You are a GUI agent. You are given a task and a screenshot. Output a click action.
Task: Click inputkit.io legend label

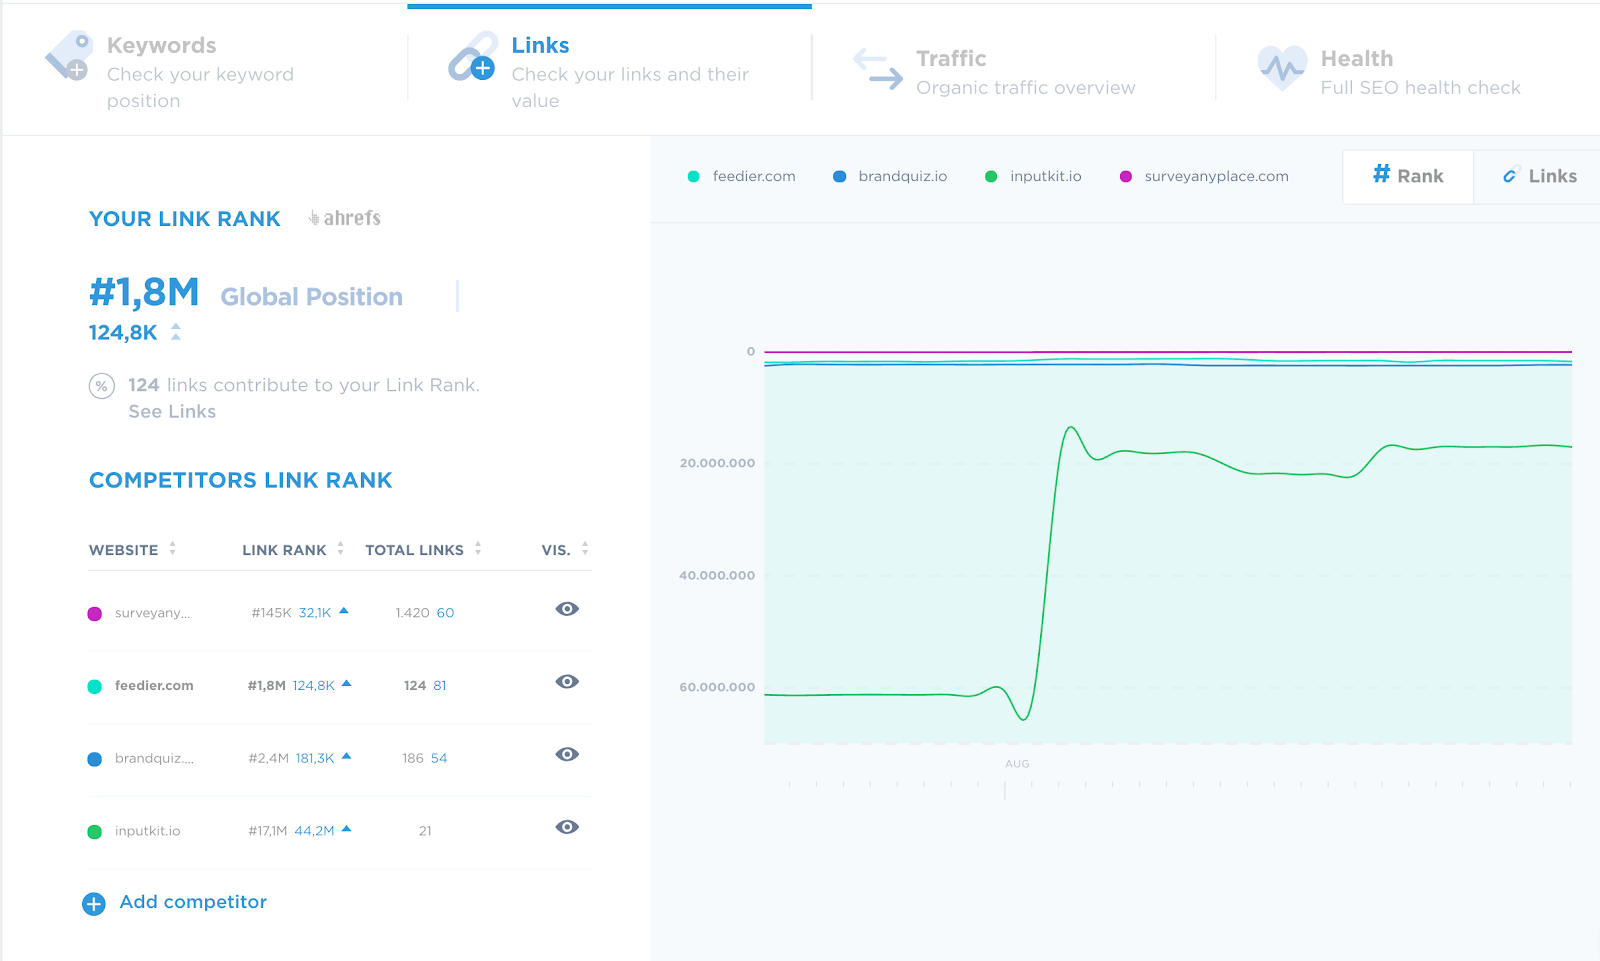[1045, 176]
